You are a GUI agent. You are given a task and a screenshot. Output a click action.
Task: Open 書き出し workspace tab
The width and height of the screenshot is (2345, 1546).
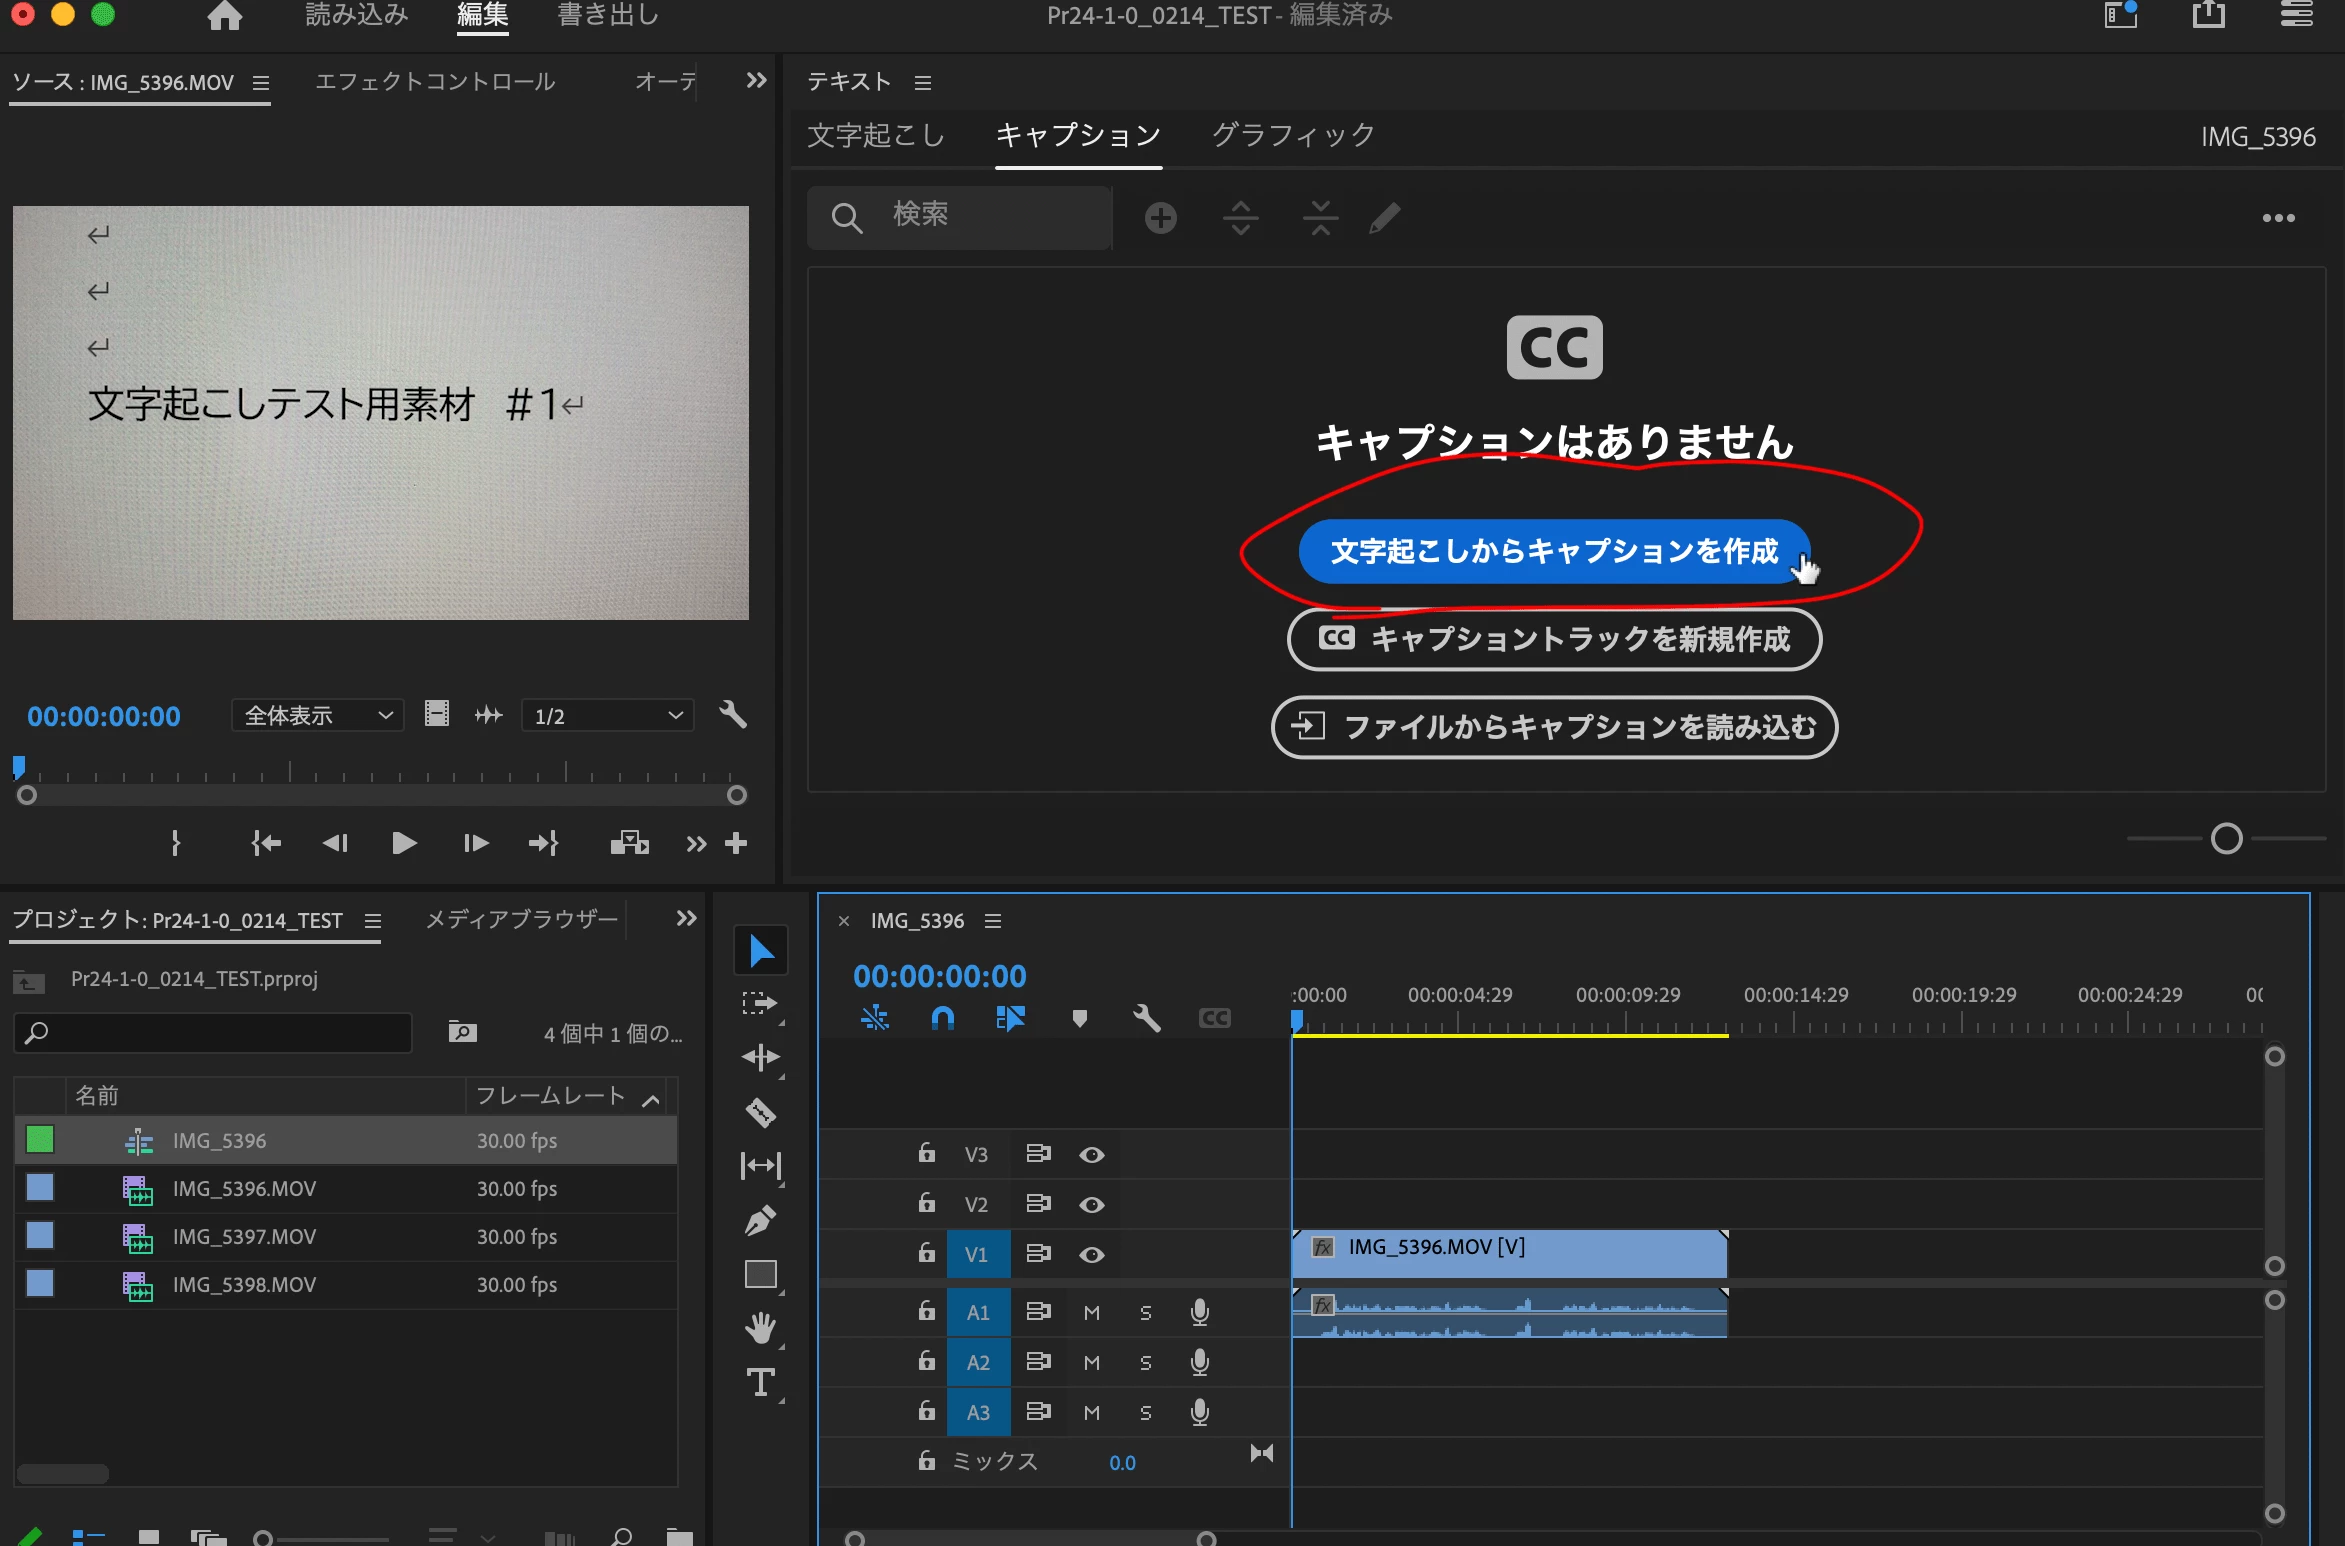(607, 15)
